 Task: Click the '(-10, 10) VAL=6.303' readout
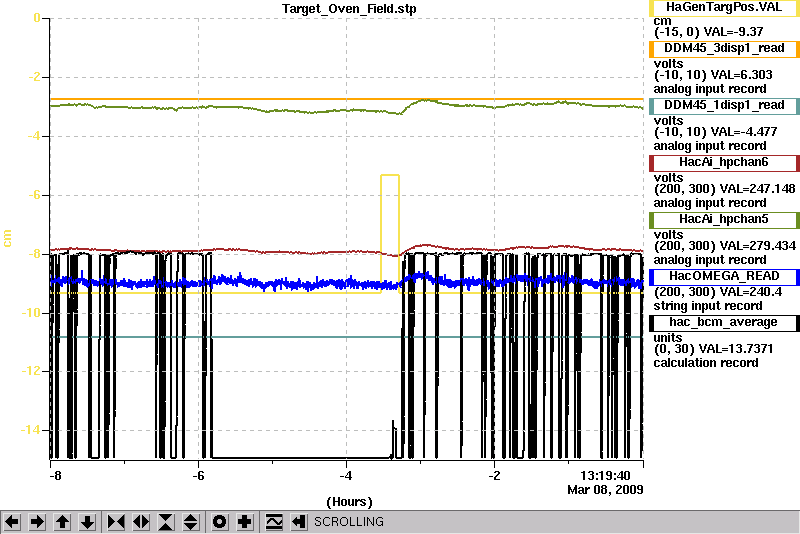713,75
